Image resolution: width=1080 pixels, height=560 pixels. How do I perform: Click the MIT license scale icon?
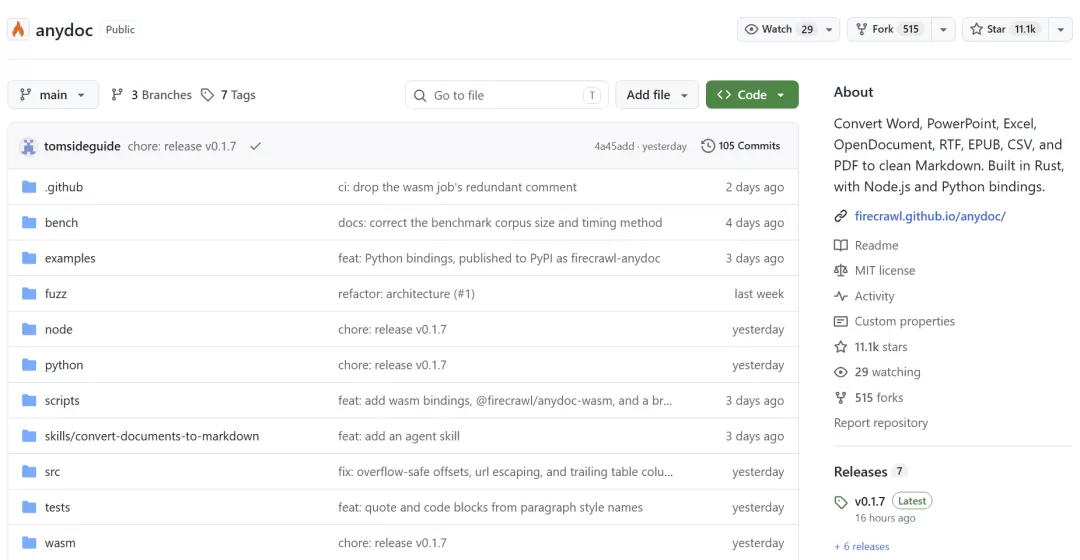(x=840, y=271)
